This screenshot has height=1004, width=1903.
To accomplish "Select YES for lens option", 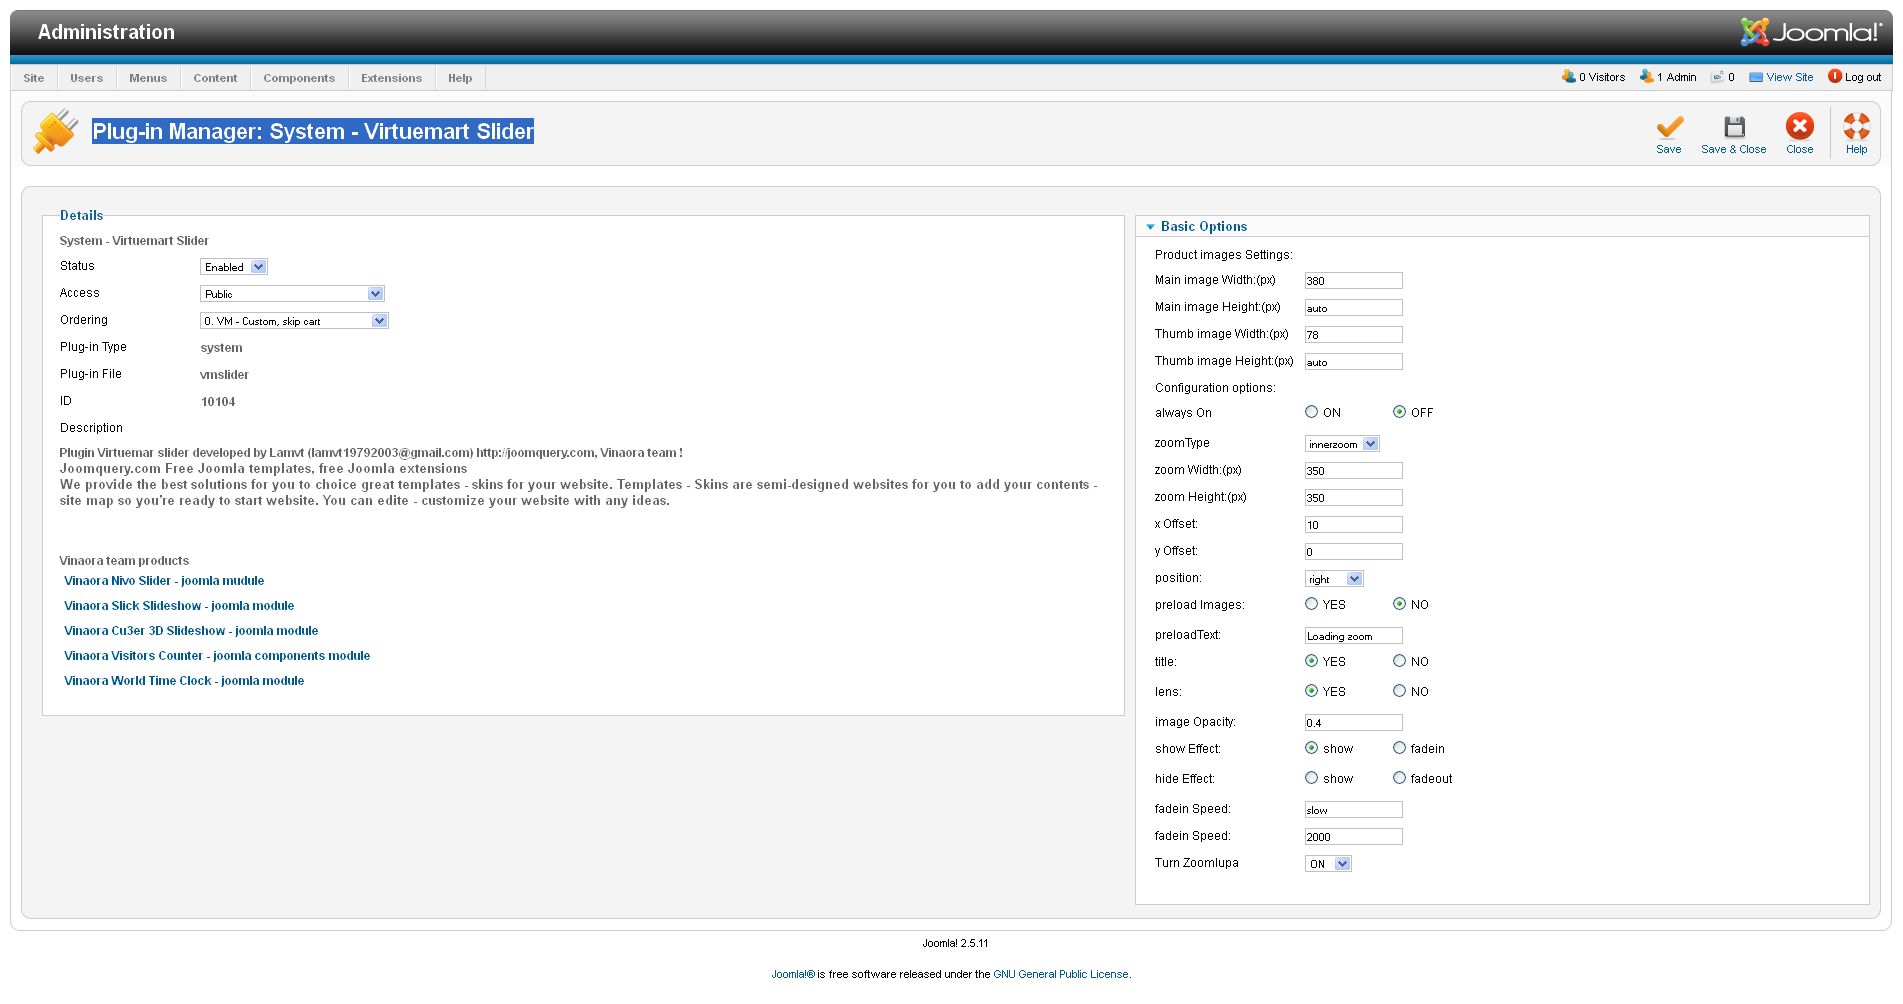I will coord(1311,691).
